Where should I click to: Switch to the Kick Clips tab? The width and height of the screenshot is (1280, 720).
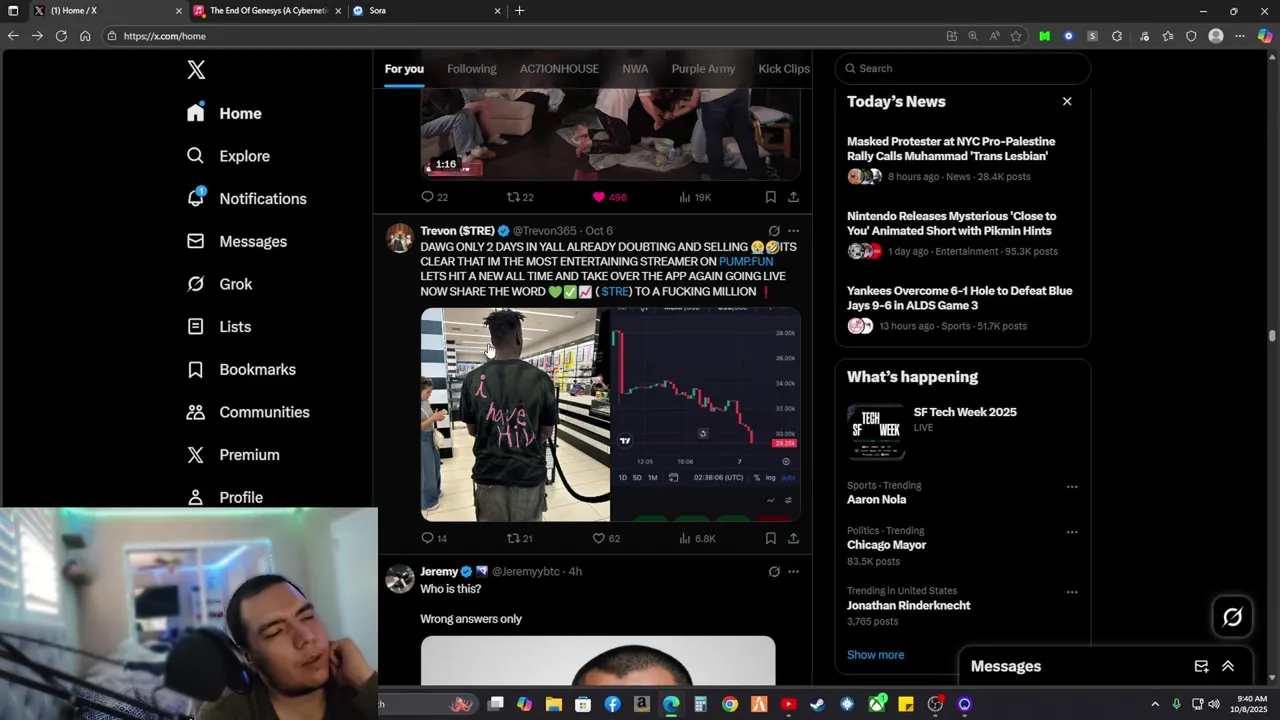pyautogui.click(x=784, y=69)
